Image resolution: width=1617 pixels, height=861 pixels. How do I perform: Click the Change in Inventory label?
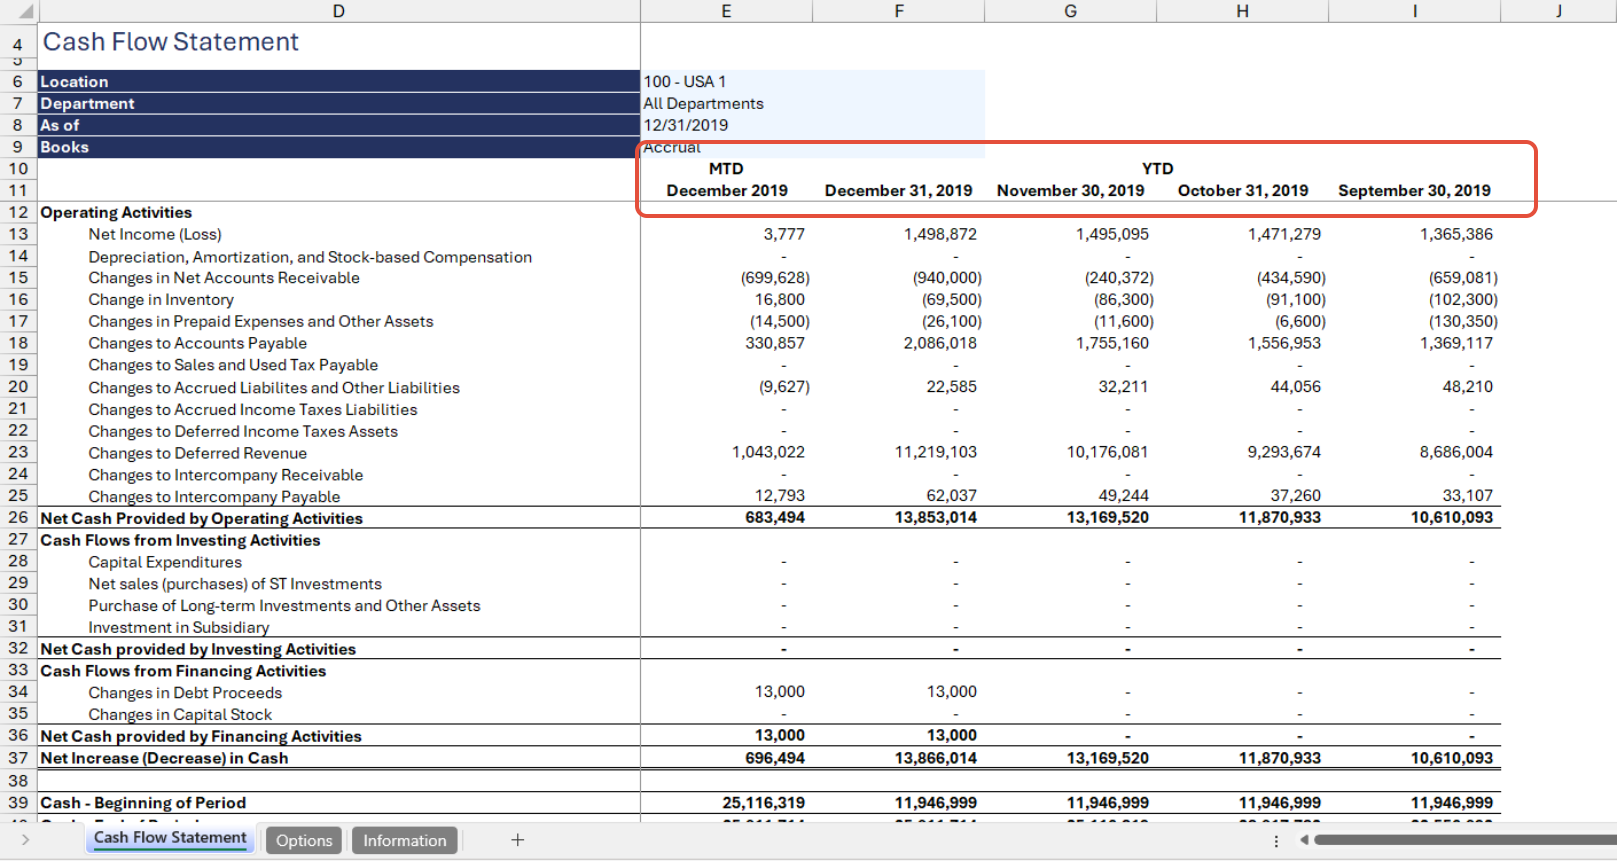[161, 300]
